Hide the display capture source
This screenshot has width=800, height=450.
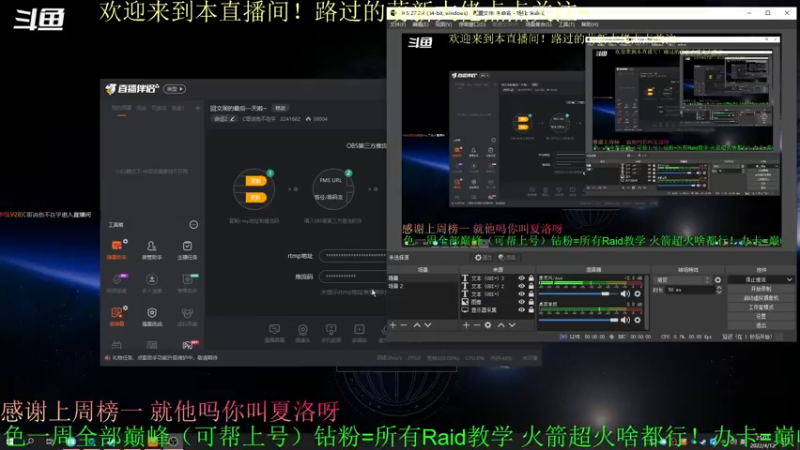click(x=521, y=310)
